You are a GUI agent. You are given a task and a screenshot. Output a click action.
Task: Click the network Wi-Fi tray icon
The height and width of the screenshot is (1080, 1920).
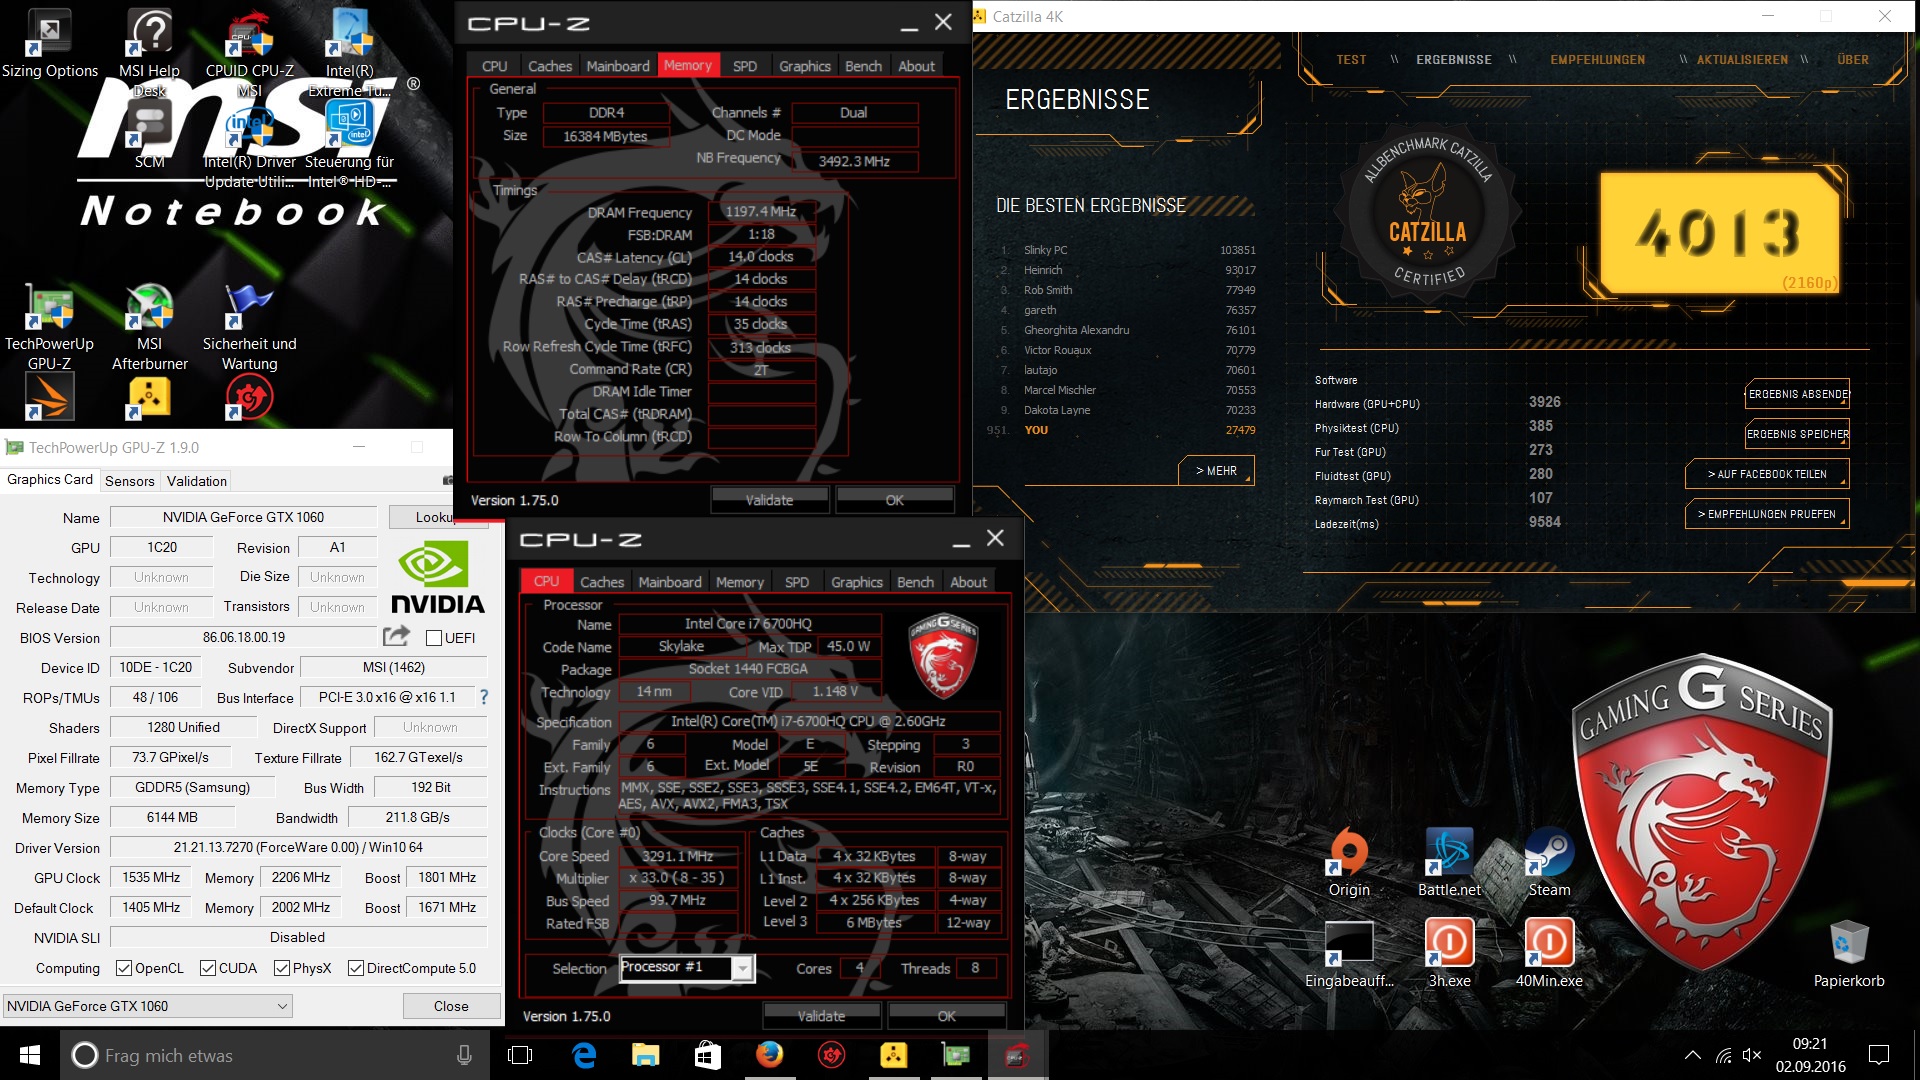[x=1723, y=1055]
